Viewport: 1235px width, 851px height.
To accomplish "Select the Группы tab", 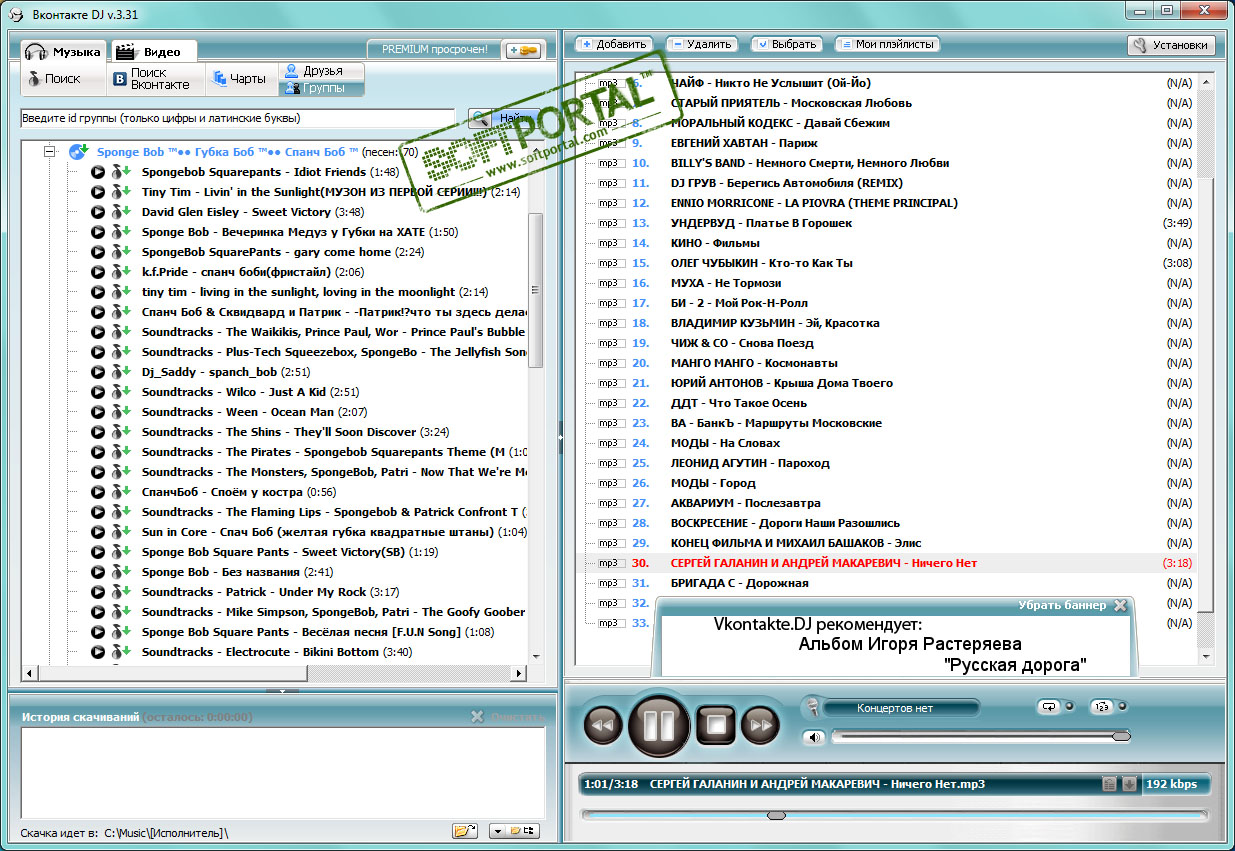I will (x=322, y=88).
